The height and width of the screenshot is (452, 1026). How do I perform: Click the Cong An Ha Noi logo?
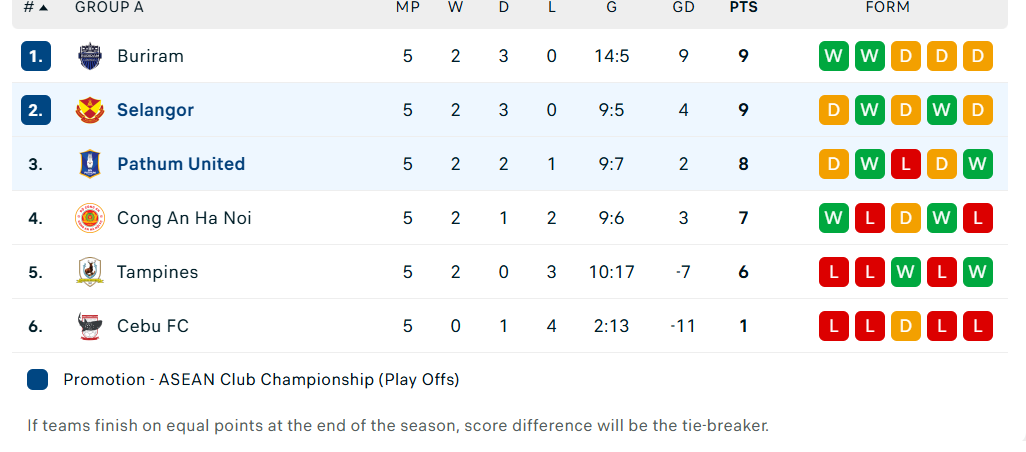[90, 218]
